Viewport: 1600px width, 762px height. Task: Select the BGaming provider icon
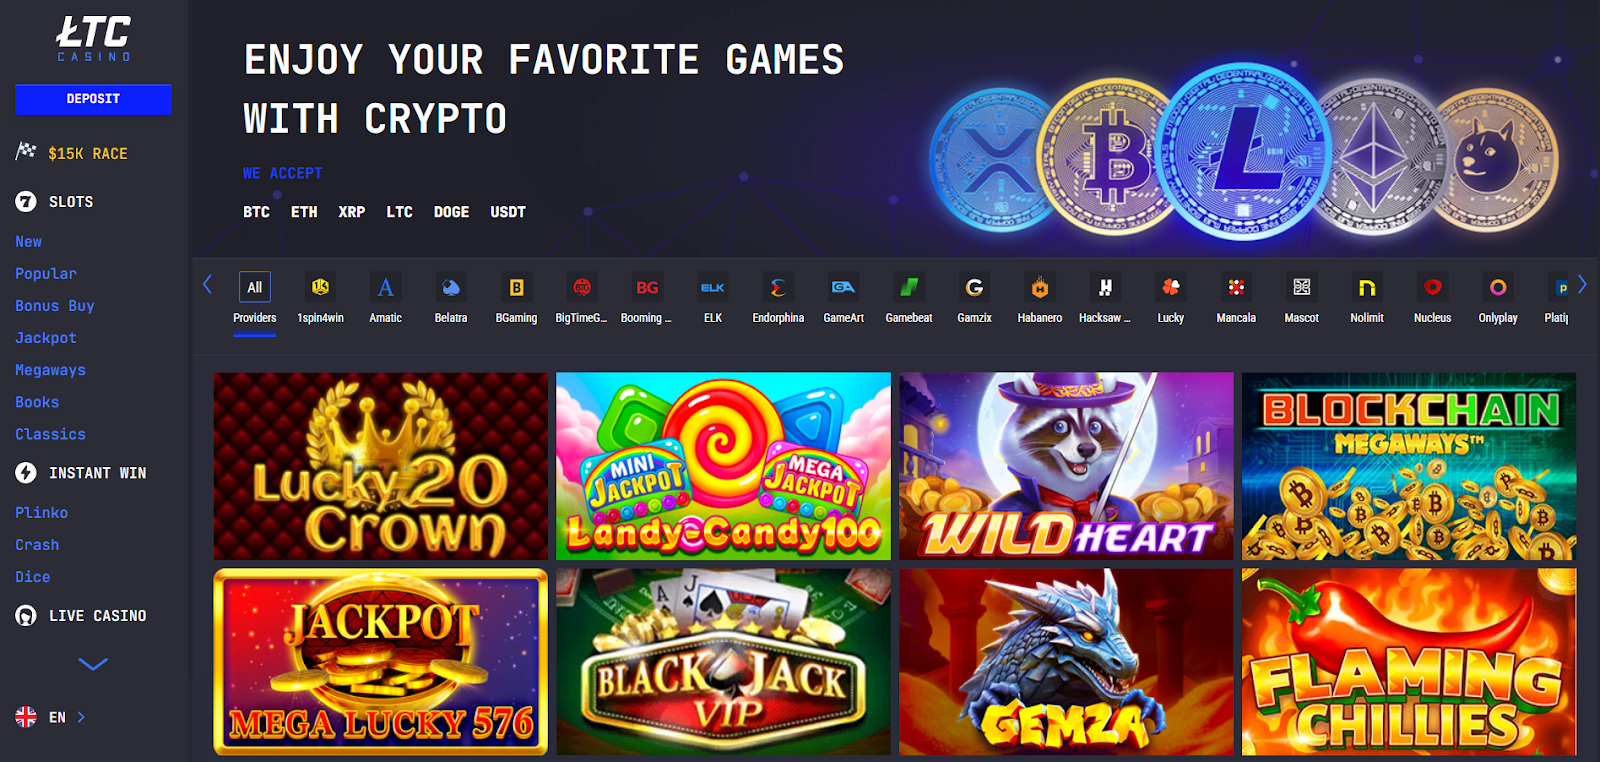point(516,288)
